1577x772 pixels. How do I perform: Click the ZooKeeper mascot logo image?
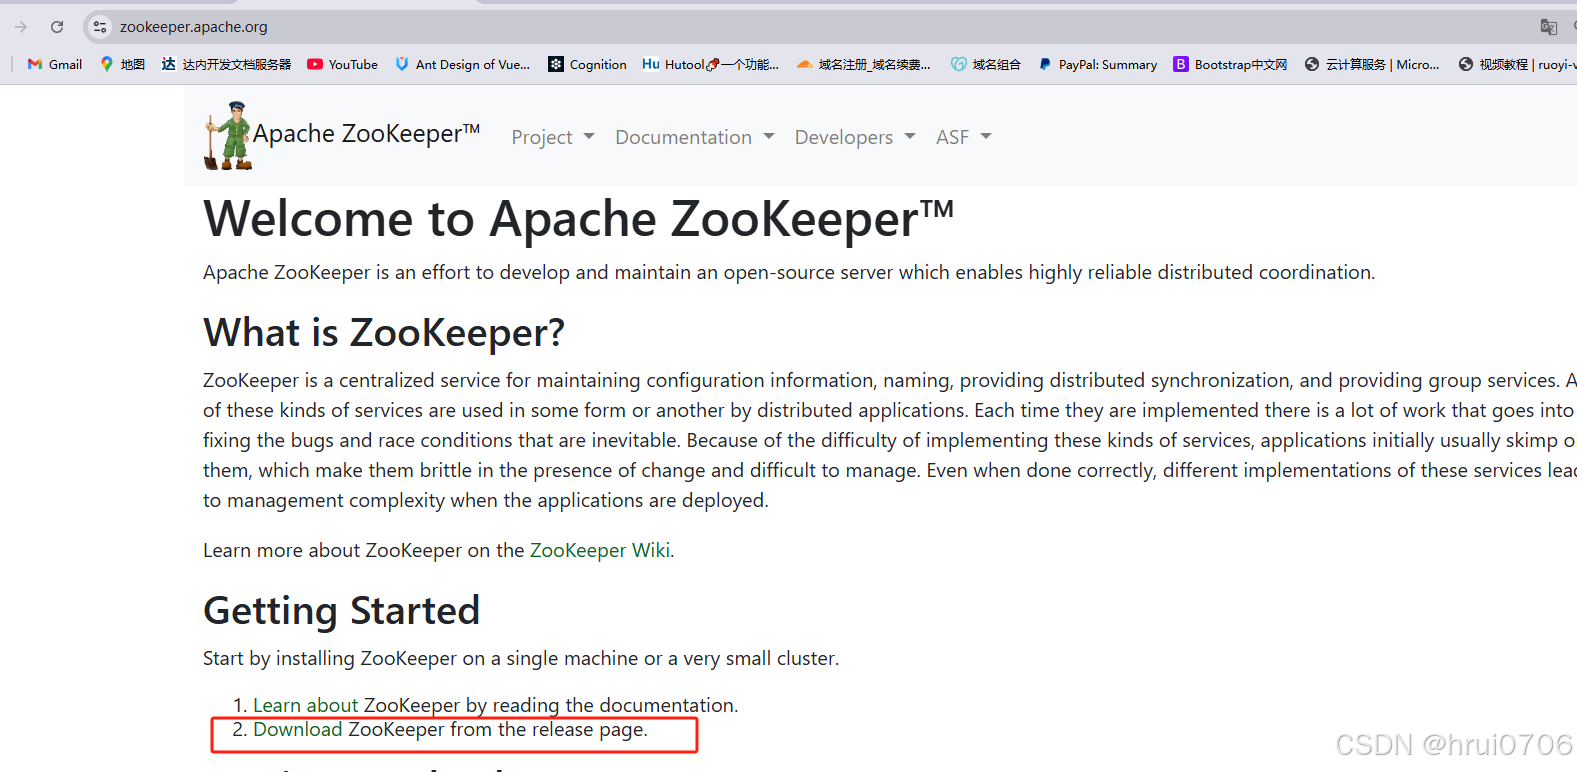point(228,135)
